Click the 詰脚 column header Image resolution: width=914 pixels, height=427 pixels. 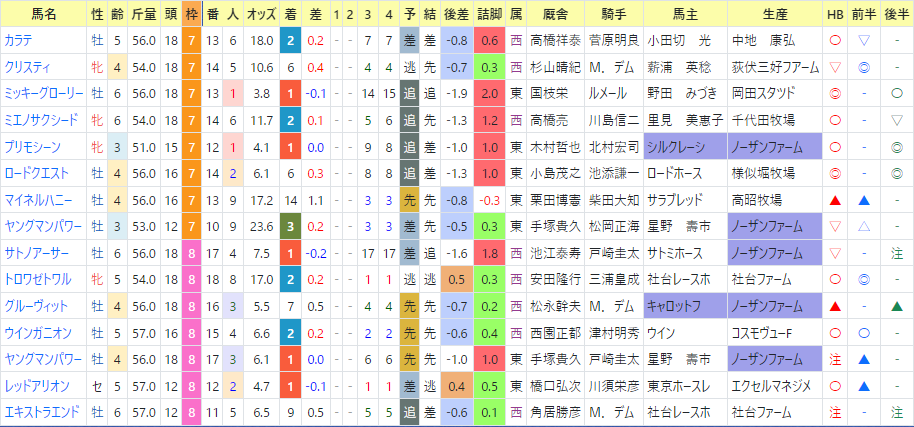(490, 14)
